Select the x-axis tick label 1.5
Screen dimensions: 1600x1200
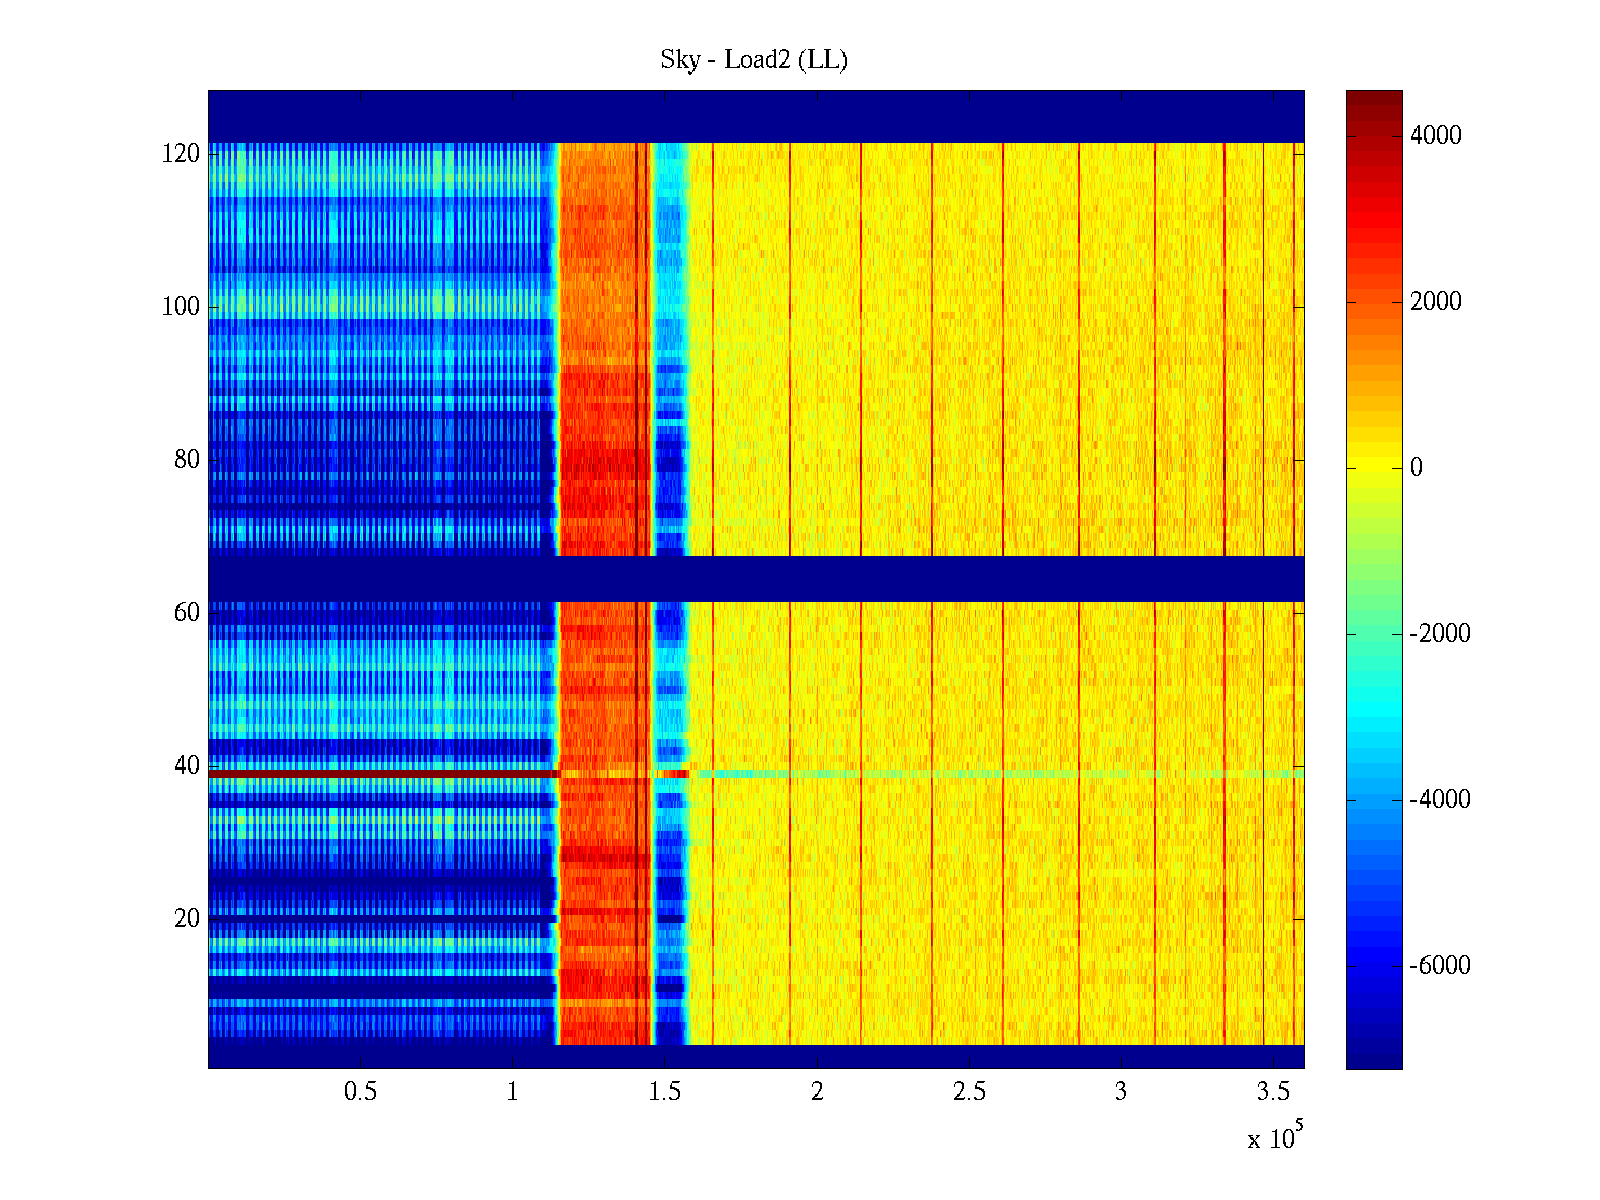tap(664, 1092)
